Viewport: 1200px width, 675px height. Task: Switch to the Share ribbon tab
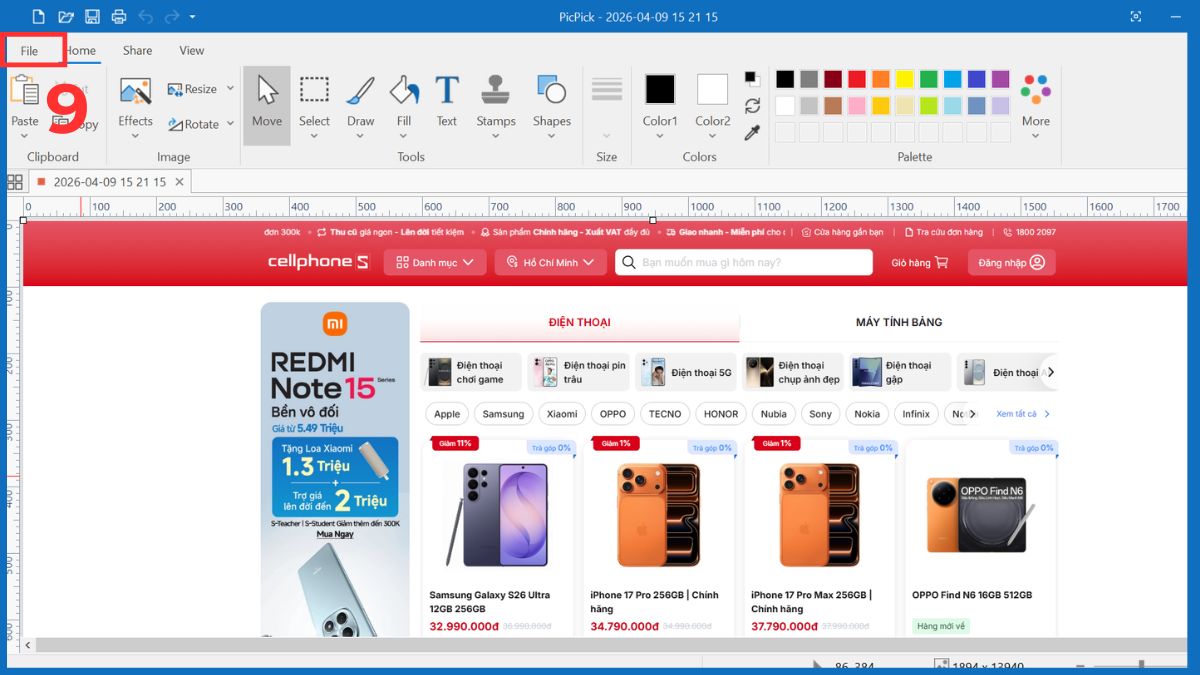click(x=138, y=51)
